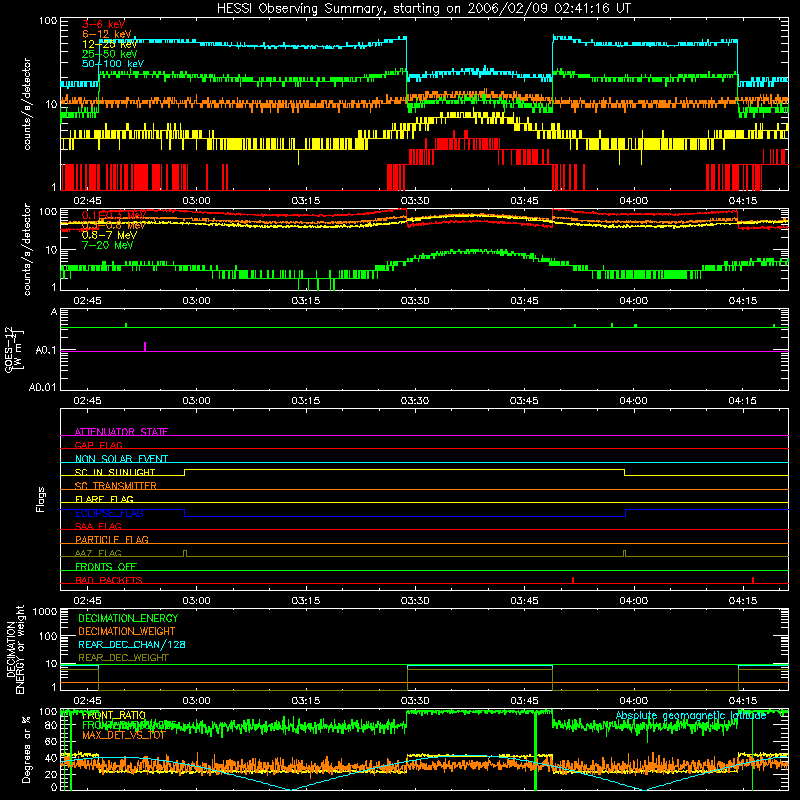The height and width of the screenshot is (800, 800).
Task: Click the 03:30 time label under the top panel
Action: pos(415,201)
